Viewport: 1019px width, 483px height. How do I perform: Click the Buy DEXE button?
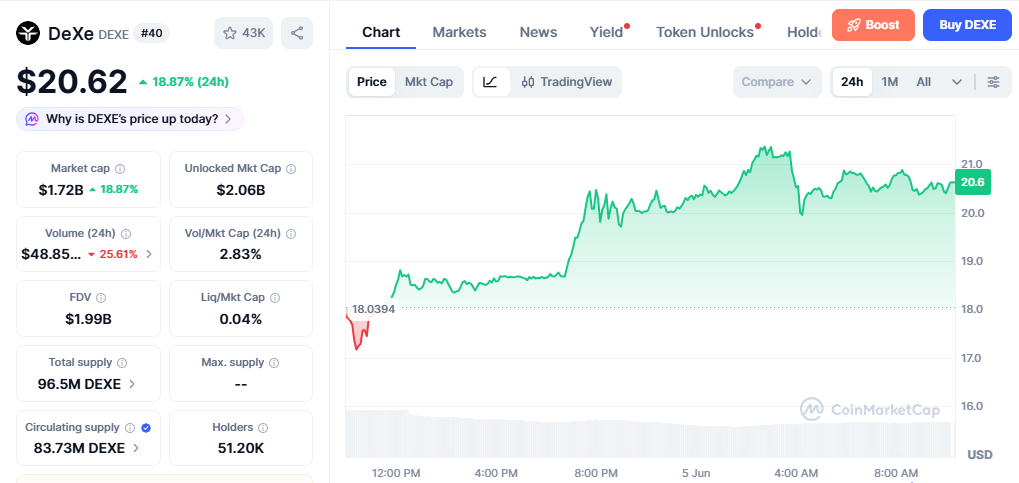(967, 25)
